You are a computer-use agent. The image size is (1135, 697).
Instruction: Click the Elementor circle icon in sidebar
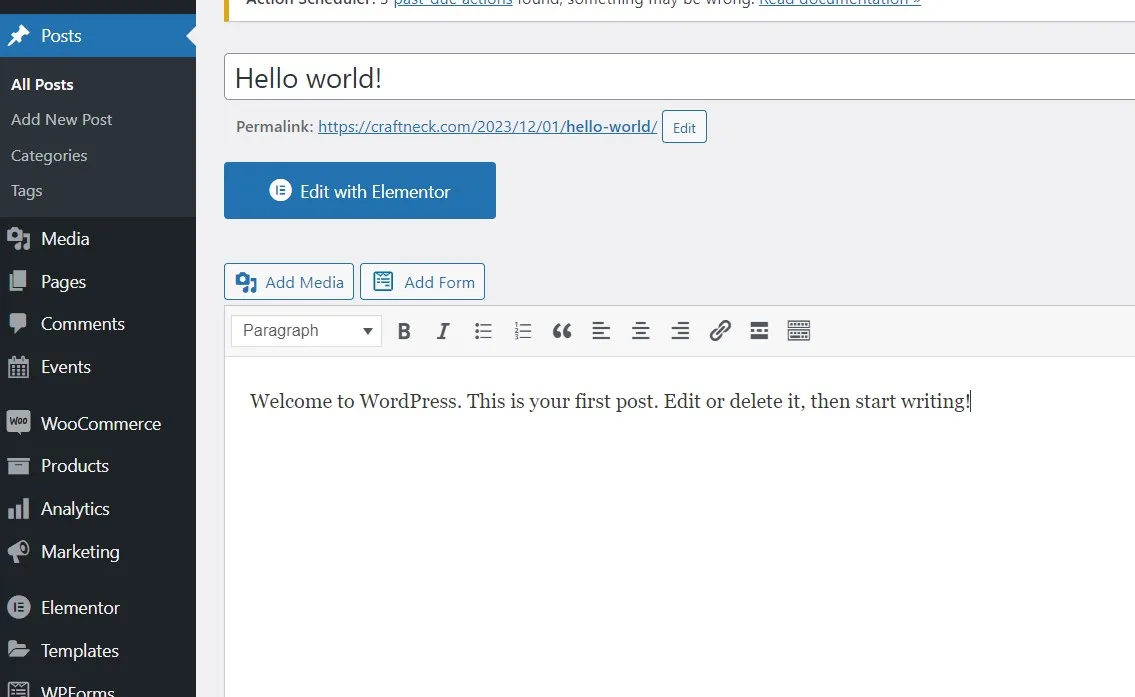pyautogui.click(x=19, y=607)
